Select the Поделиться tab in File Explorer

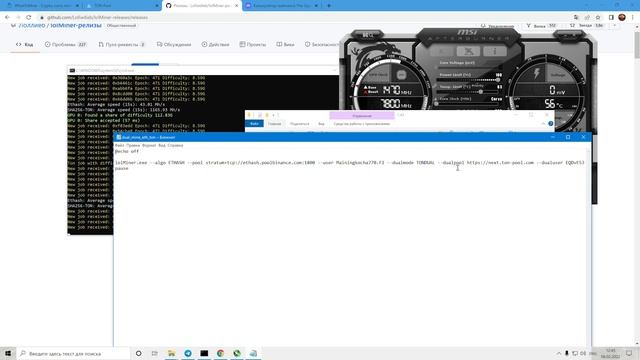point(300,124)
